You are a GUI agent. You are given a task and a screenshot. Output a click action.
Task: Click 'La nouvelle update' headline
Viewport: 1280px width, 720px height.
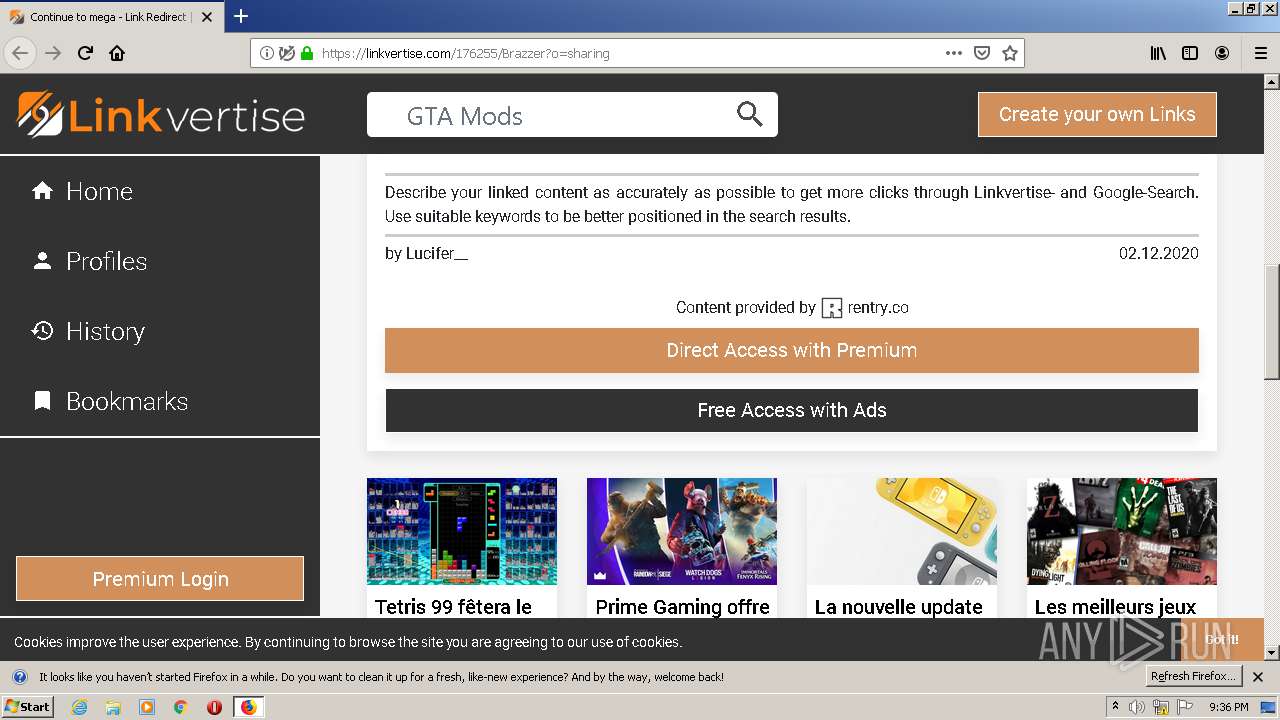(x=898, y=607)
